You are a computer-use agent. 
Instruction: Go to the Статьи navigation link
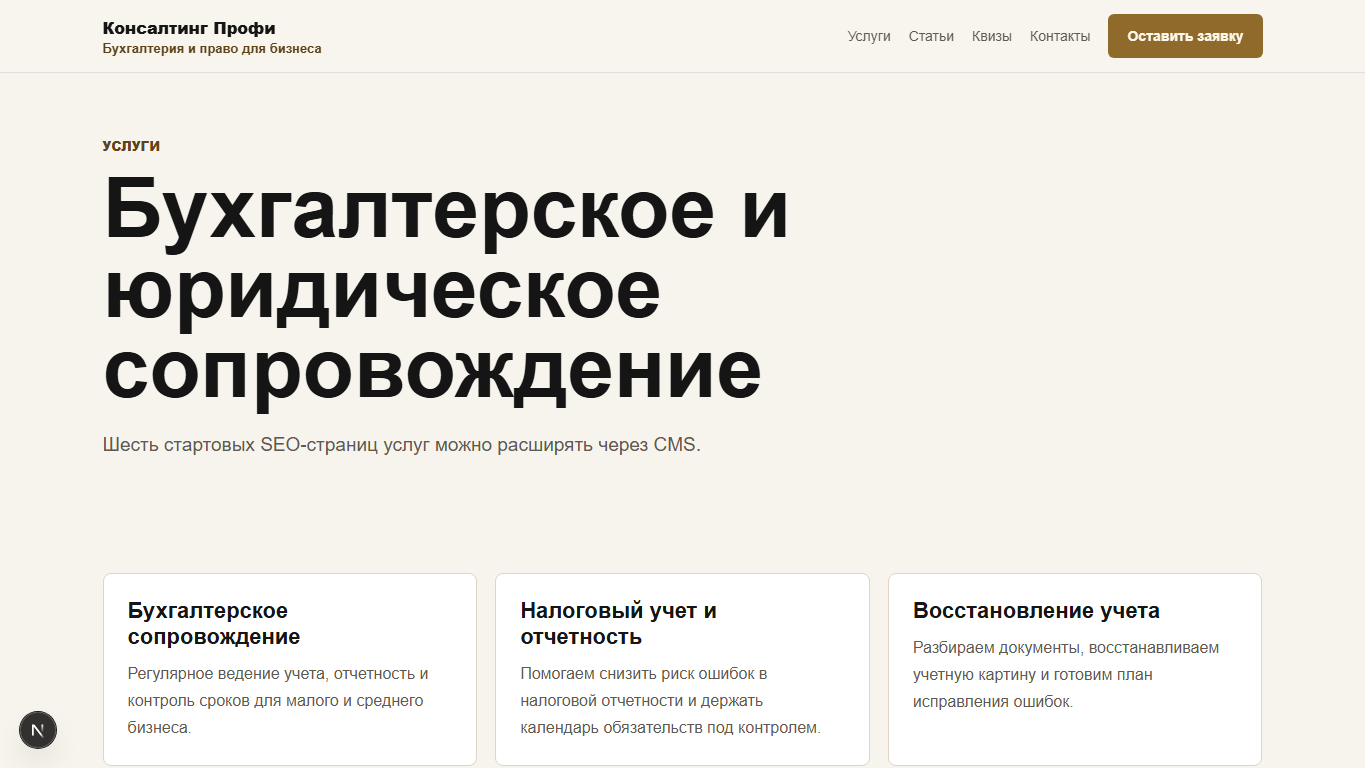(x=931, y=36)
